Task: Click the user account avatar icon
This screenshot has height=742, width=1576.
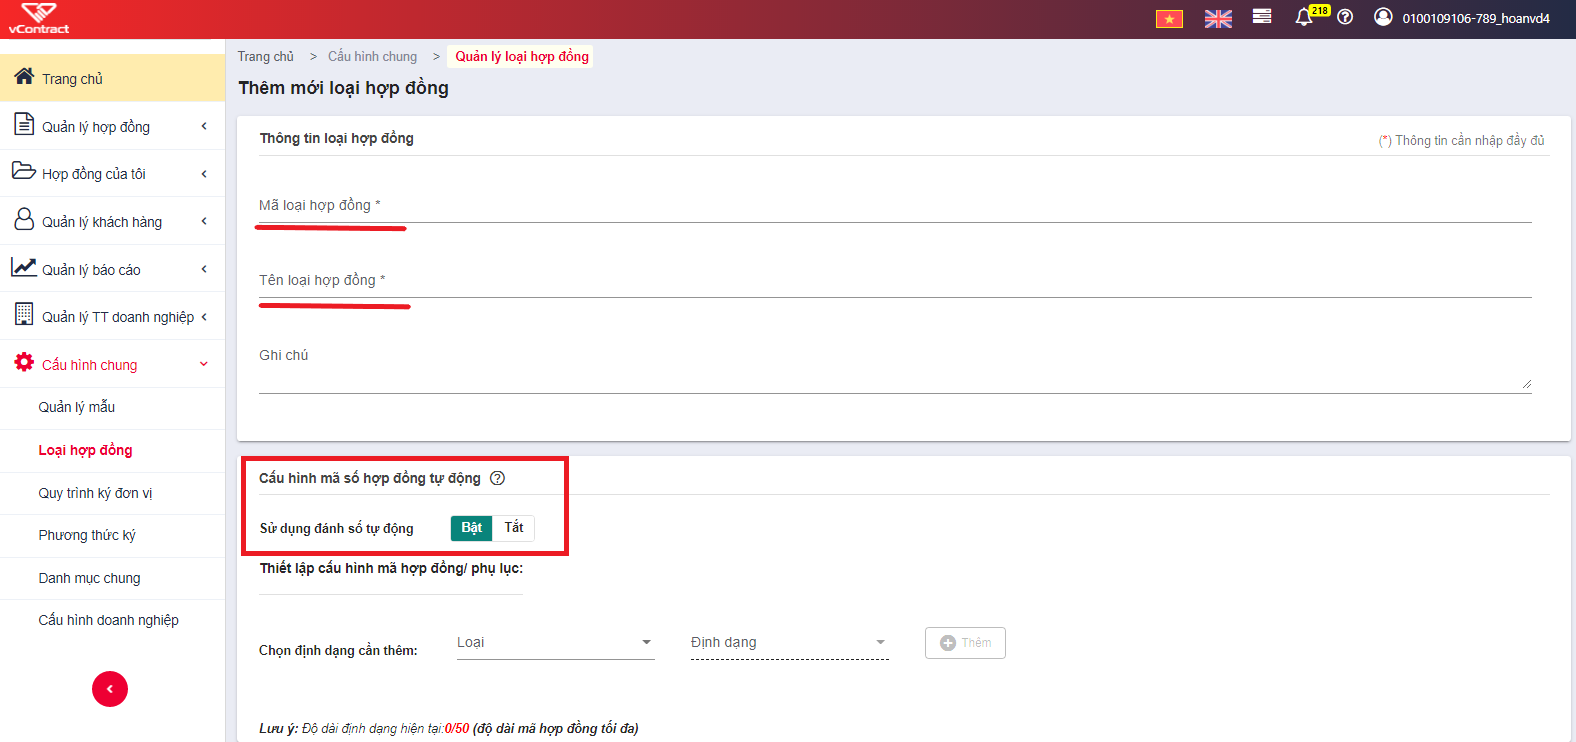Action: [x=1383, y=17]
